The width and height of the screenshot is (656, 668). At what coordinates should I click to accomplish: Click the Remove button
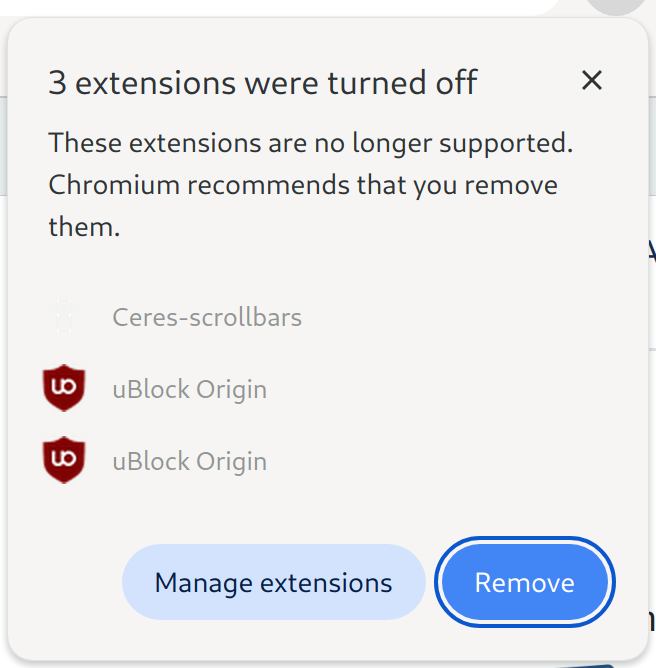pyautogui.click(x=524, y=582)
